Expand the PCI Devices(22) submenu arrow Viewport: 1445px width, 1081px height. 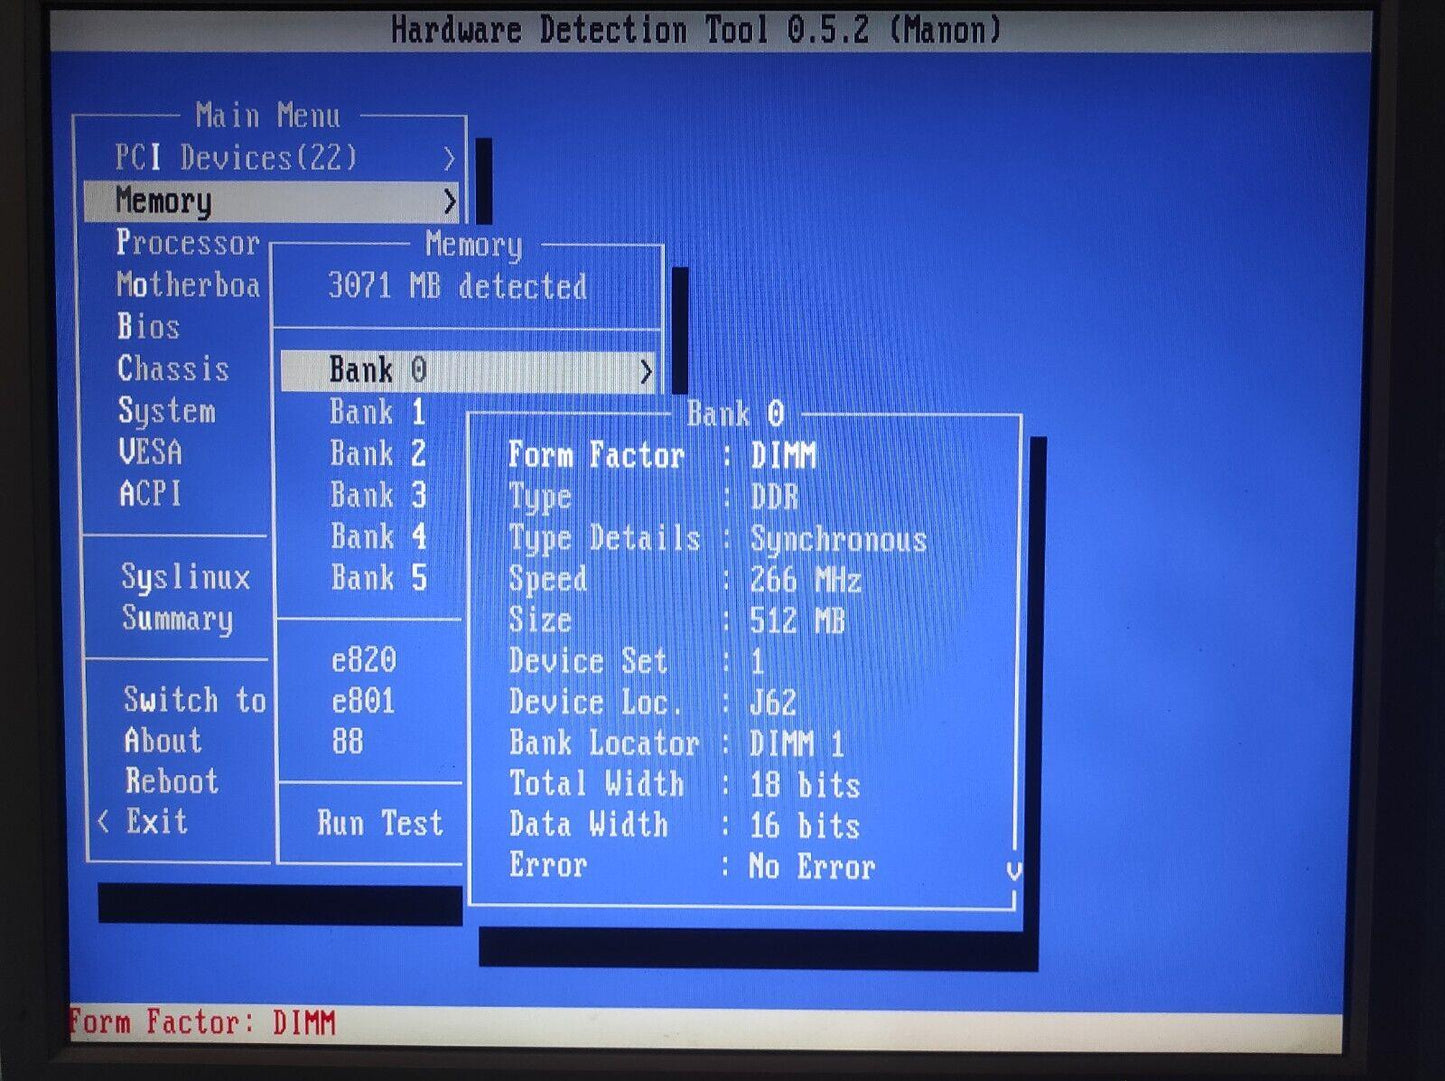449,159
